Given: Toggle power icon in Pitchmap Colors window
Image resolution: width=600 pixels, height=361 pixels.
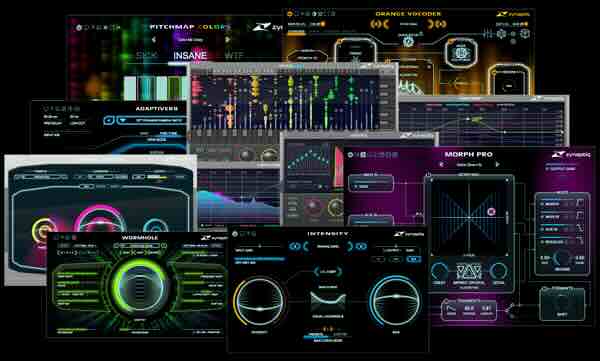Looking at the screenshot, I should [x=79, y=28].
